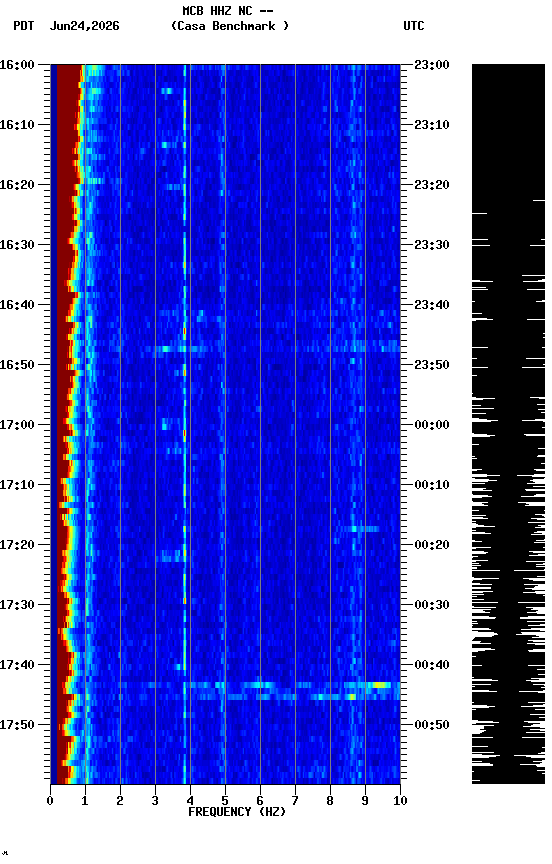Click the '00:20' UTC time label
Viewport: 552px width, 864px height.
pos(432,545)
